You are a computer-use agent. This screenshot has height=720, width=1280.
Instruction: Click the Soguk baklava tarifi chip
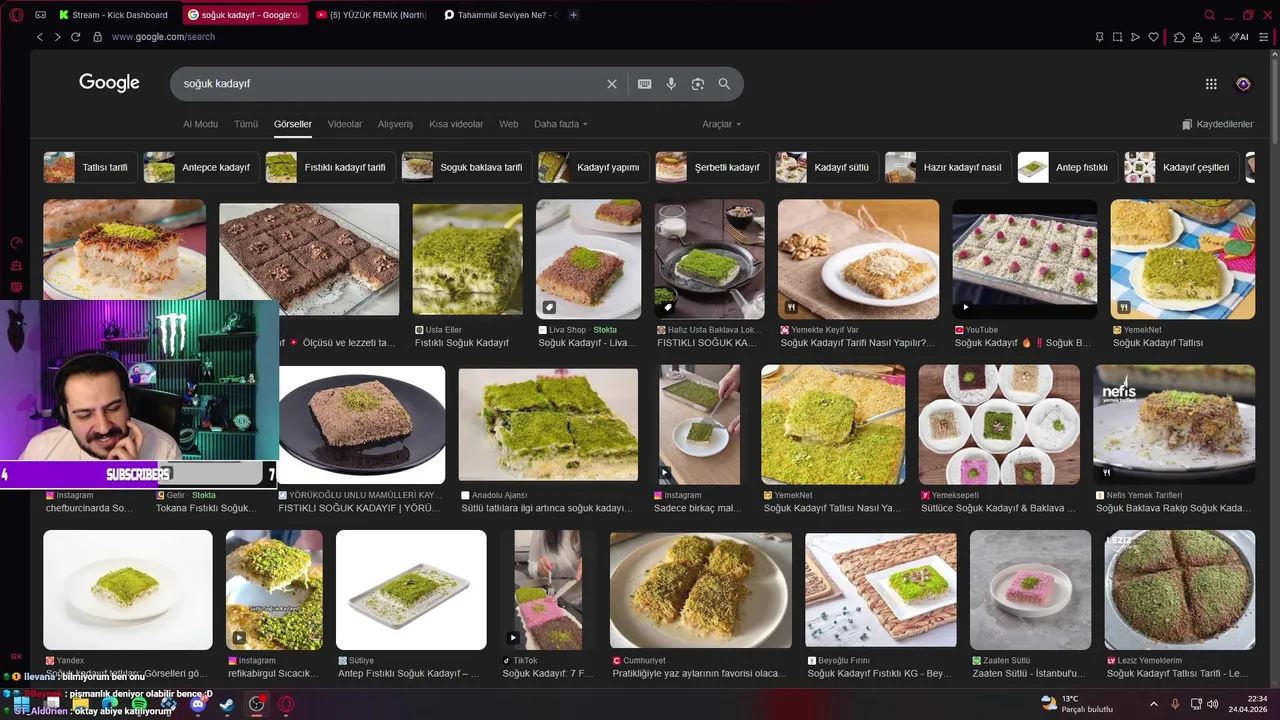click(466, 167)
